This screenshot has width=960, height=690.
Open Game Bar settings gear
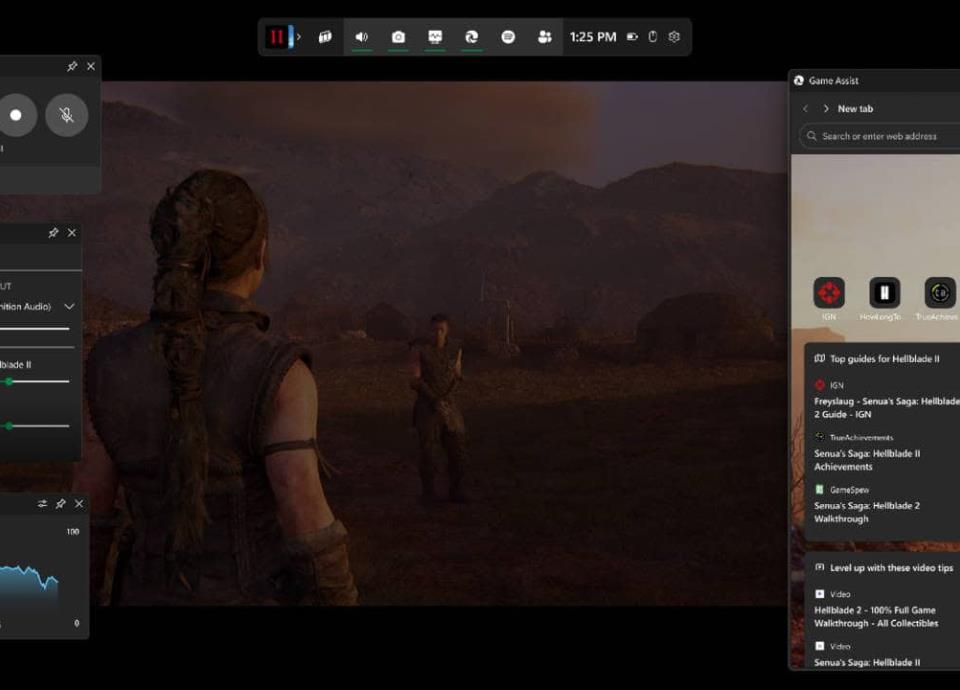674,37
